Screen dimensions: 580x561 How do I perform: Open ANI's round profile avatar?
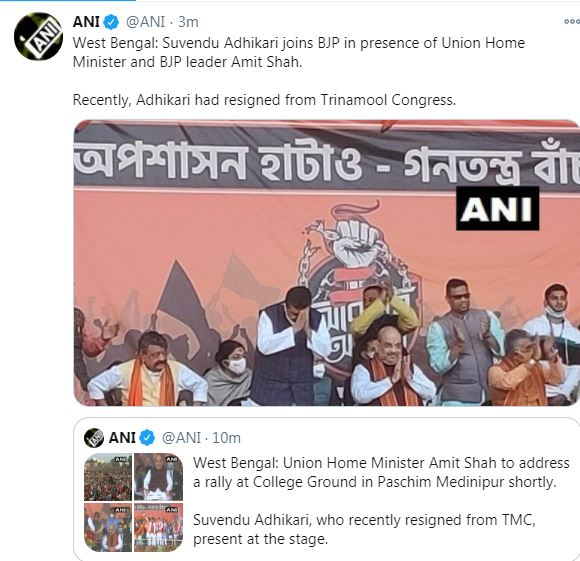pyautogui.click(x=38, y=36)
